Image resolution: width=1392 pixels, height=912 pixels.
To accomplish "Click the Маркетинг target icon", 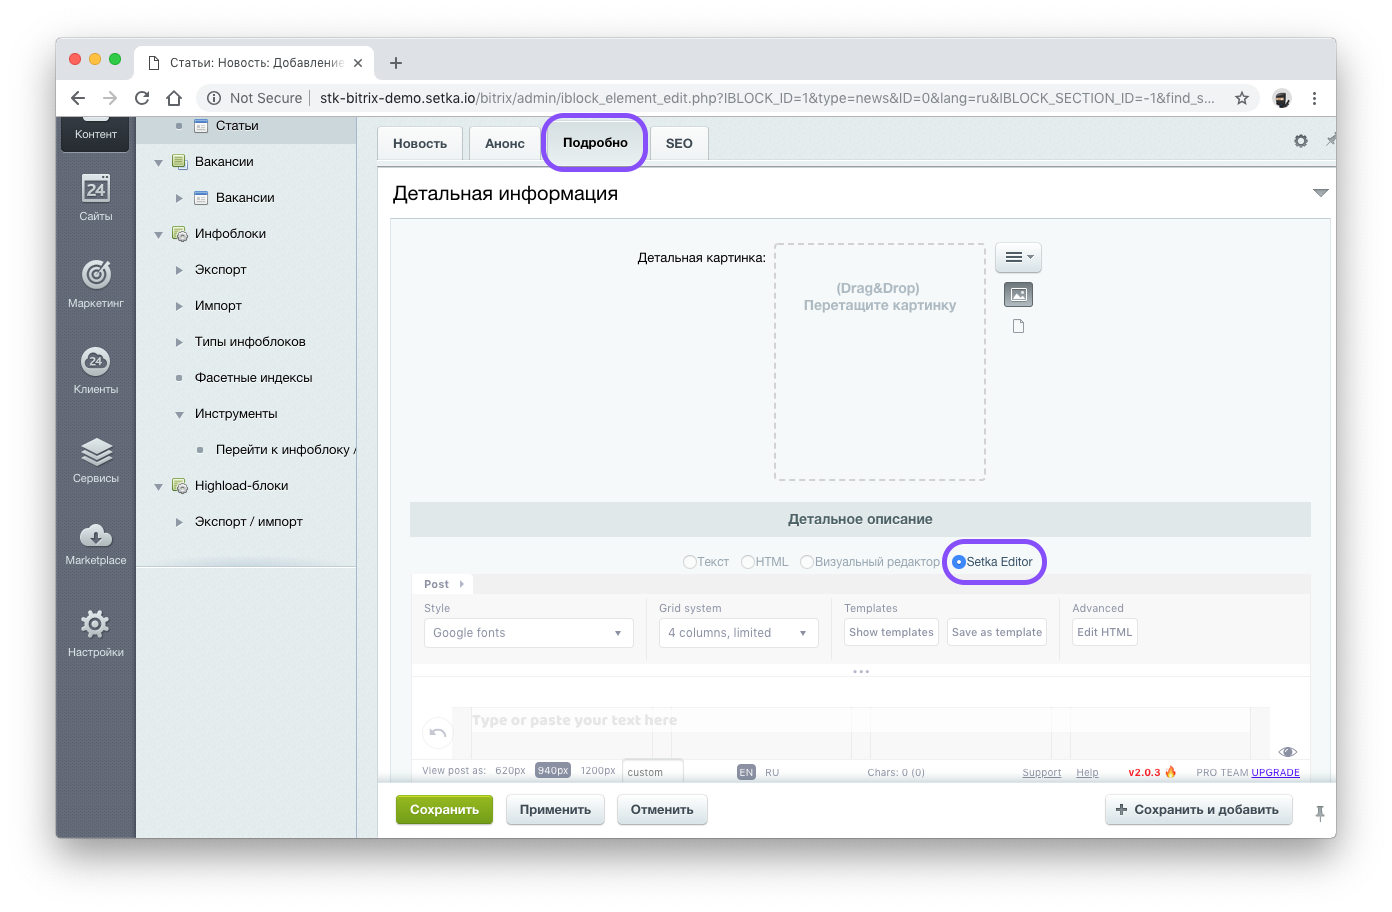I will click(96, 274).
